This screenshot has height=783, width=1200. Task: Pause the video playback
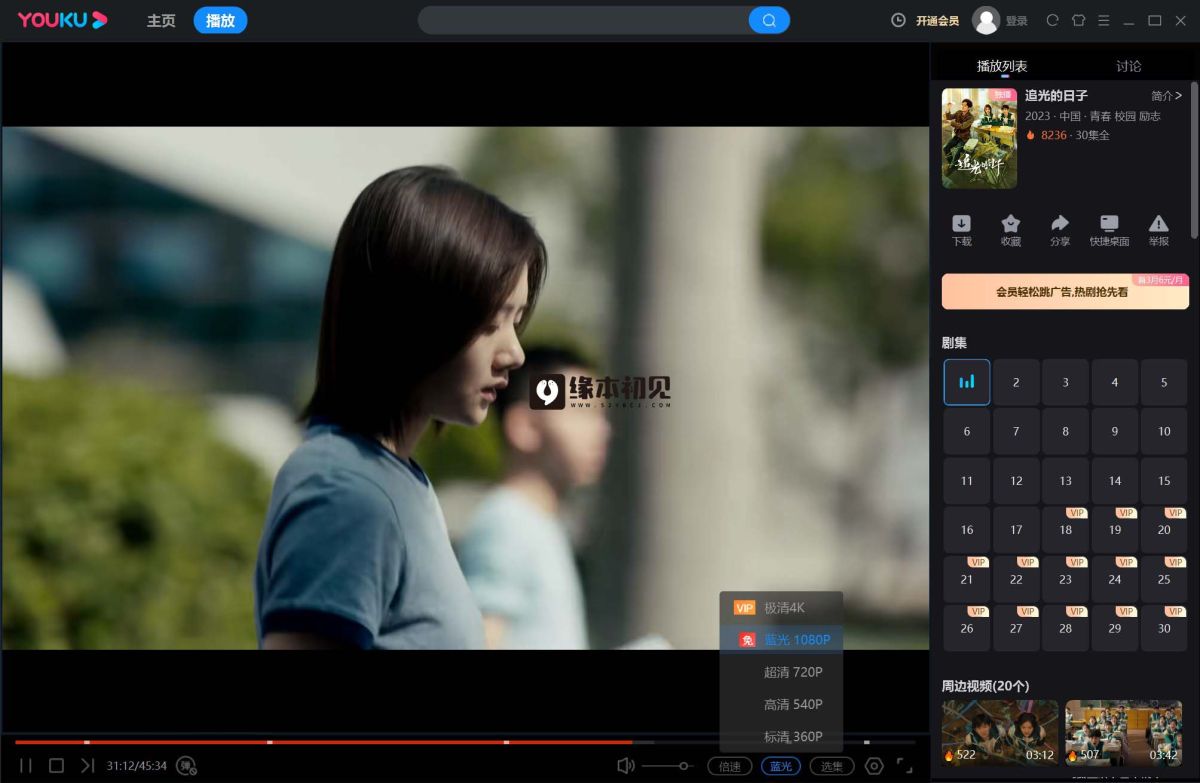(26, 766)
